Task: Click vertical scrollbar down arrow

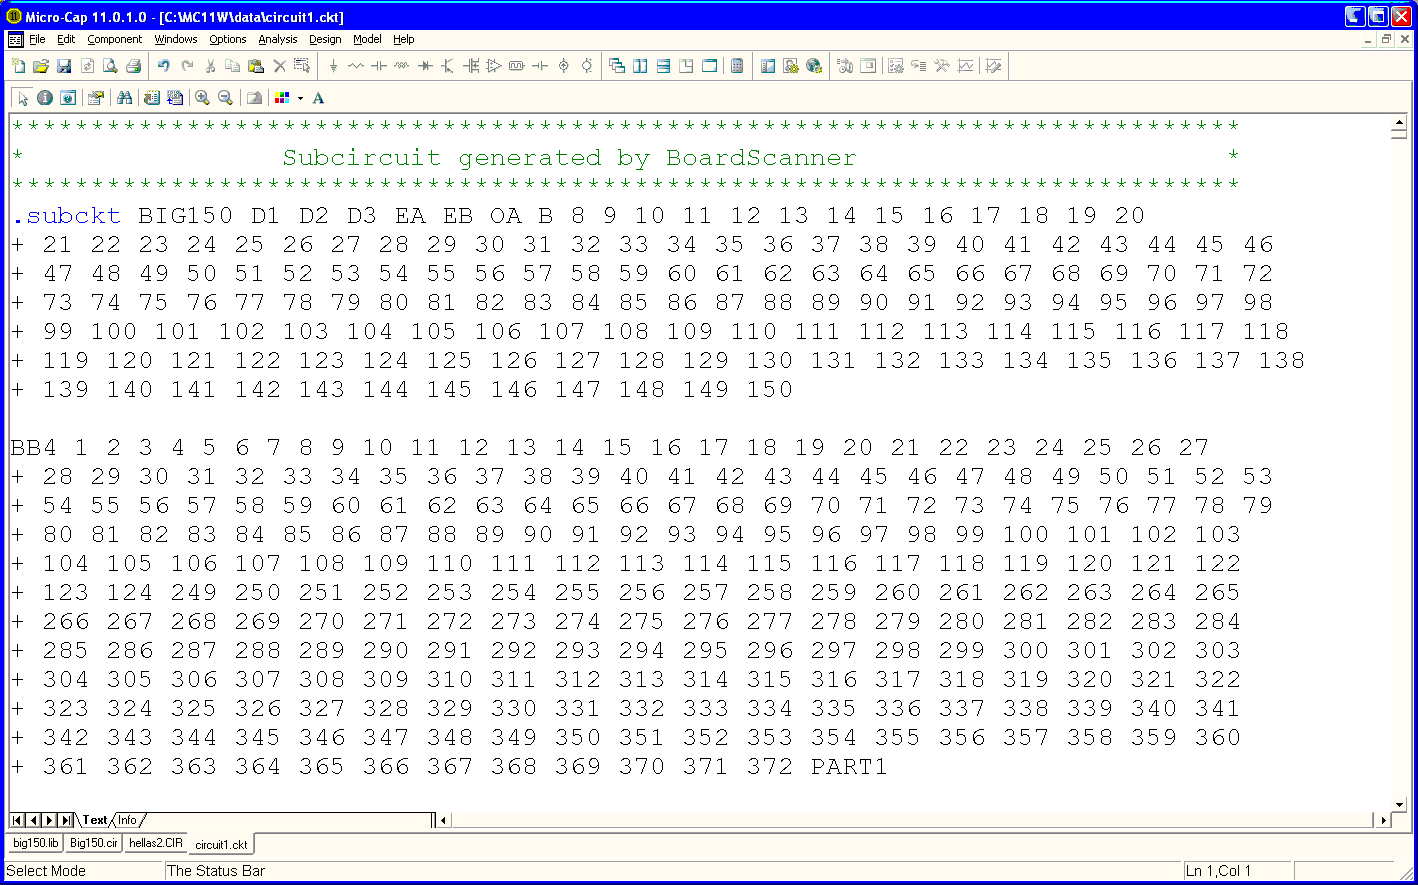Action: [1399, 804]
